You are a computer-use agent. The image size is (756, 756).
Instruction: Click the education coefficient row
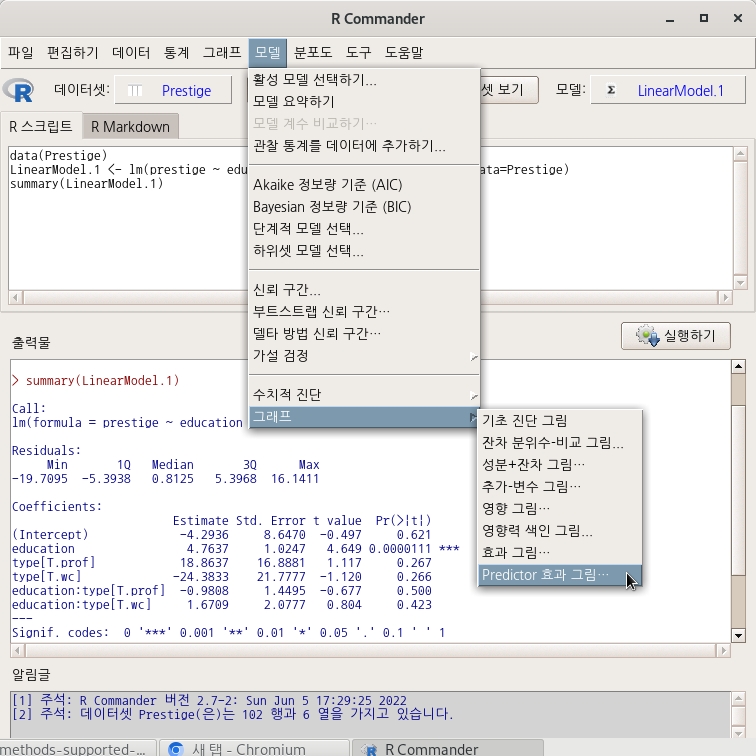point(236,549)
